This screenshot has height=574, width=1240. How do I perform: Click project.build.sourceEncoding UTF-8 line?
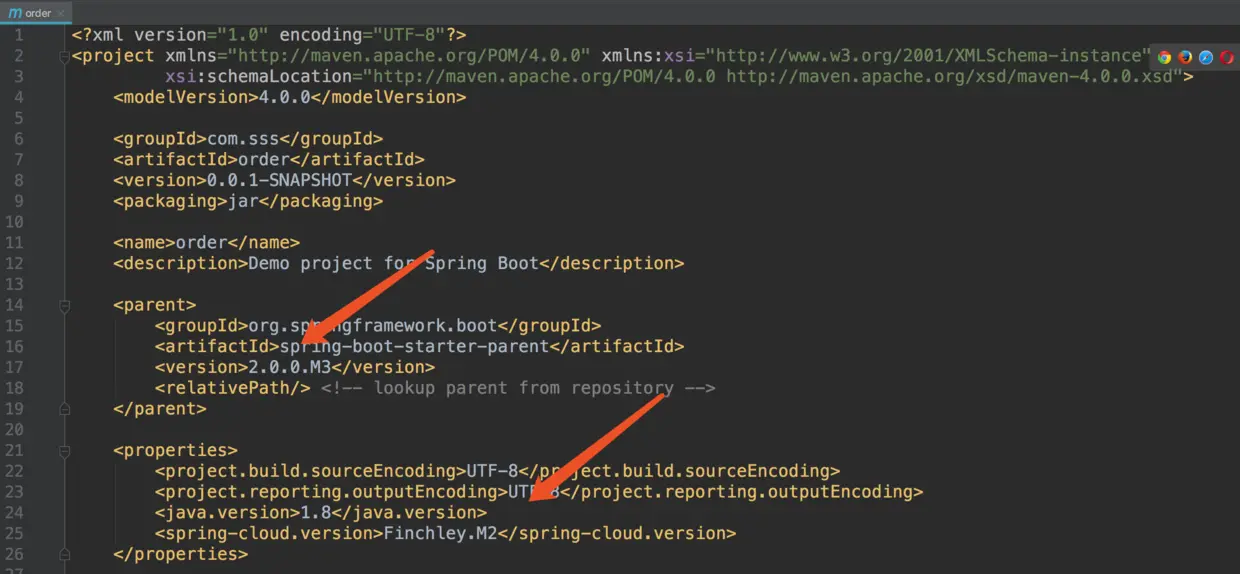pos(498,471)
